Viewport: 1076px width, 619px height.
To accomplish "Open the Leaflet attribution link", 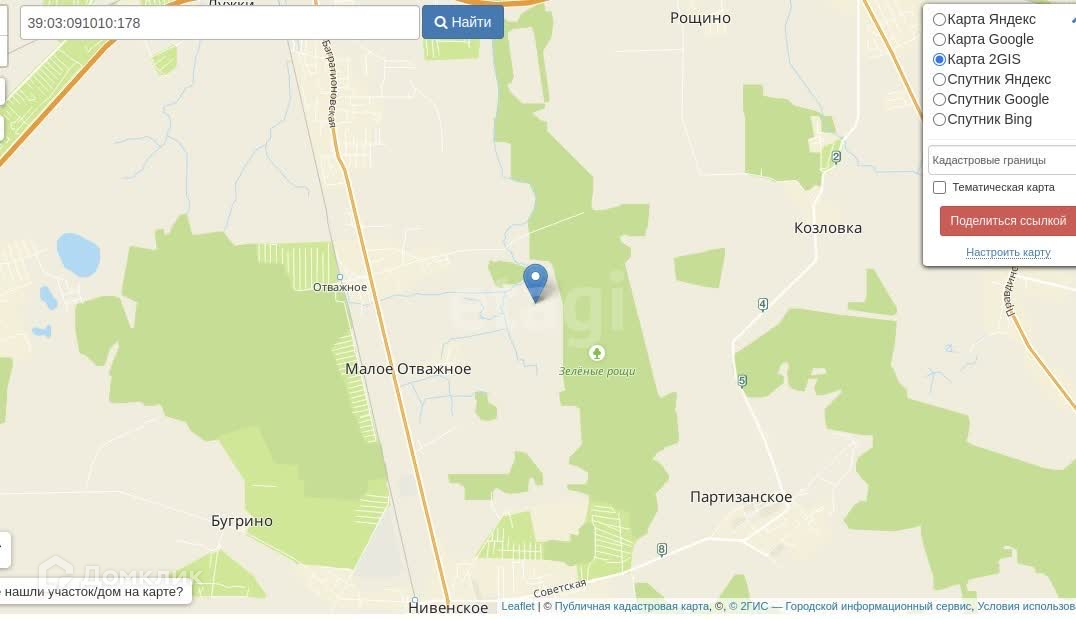I will tap(517, 606).
